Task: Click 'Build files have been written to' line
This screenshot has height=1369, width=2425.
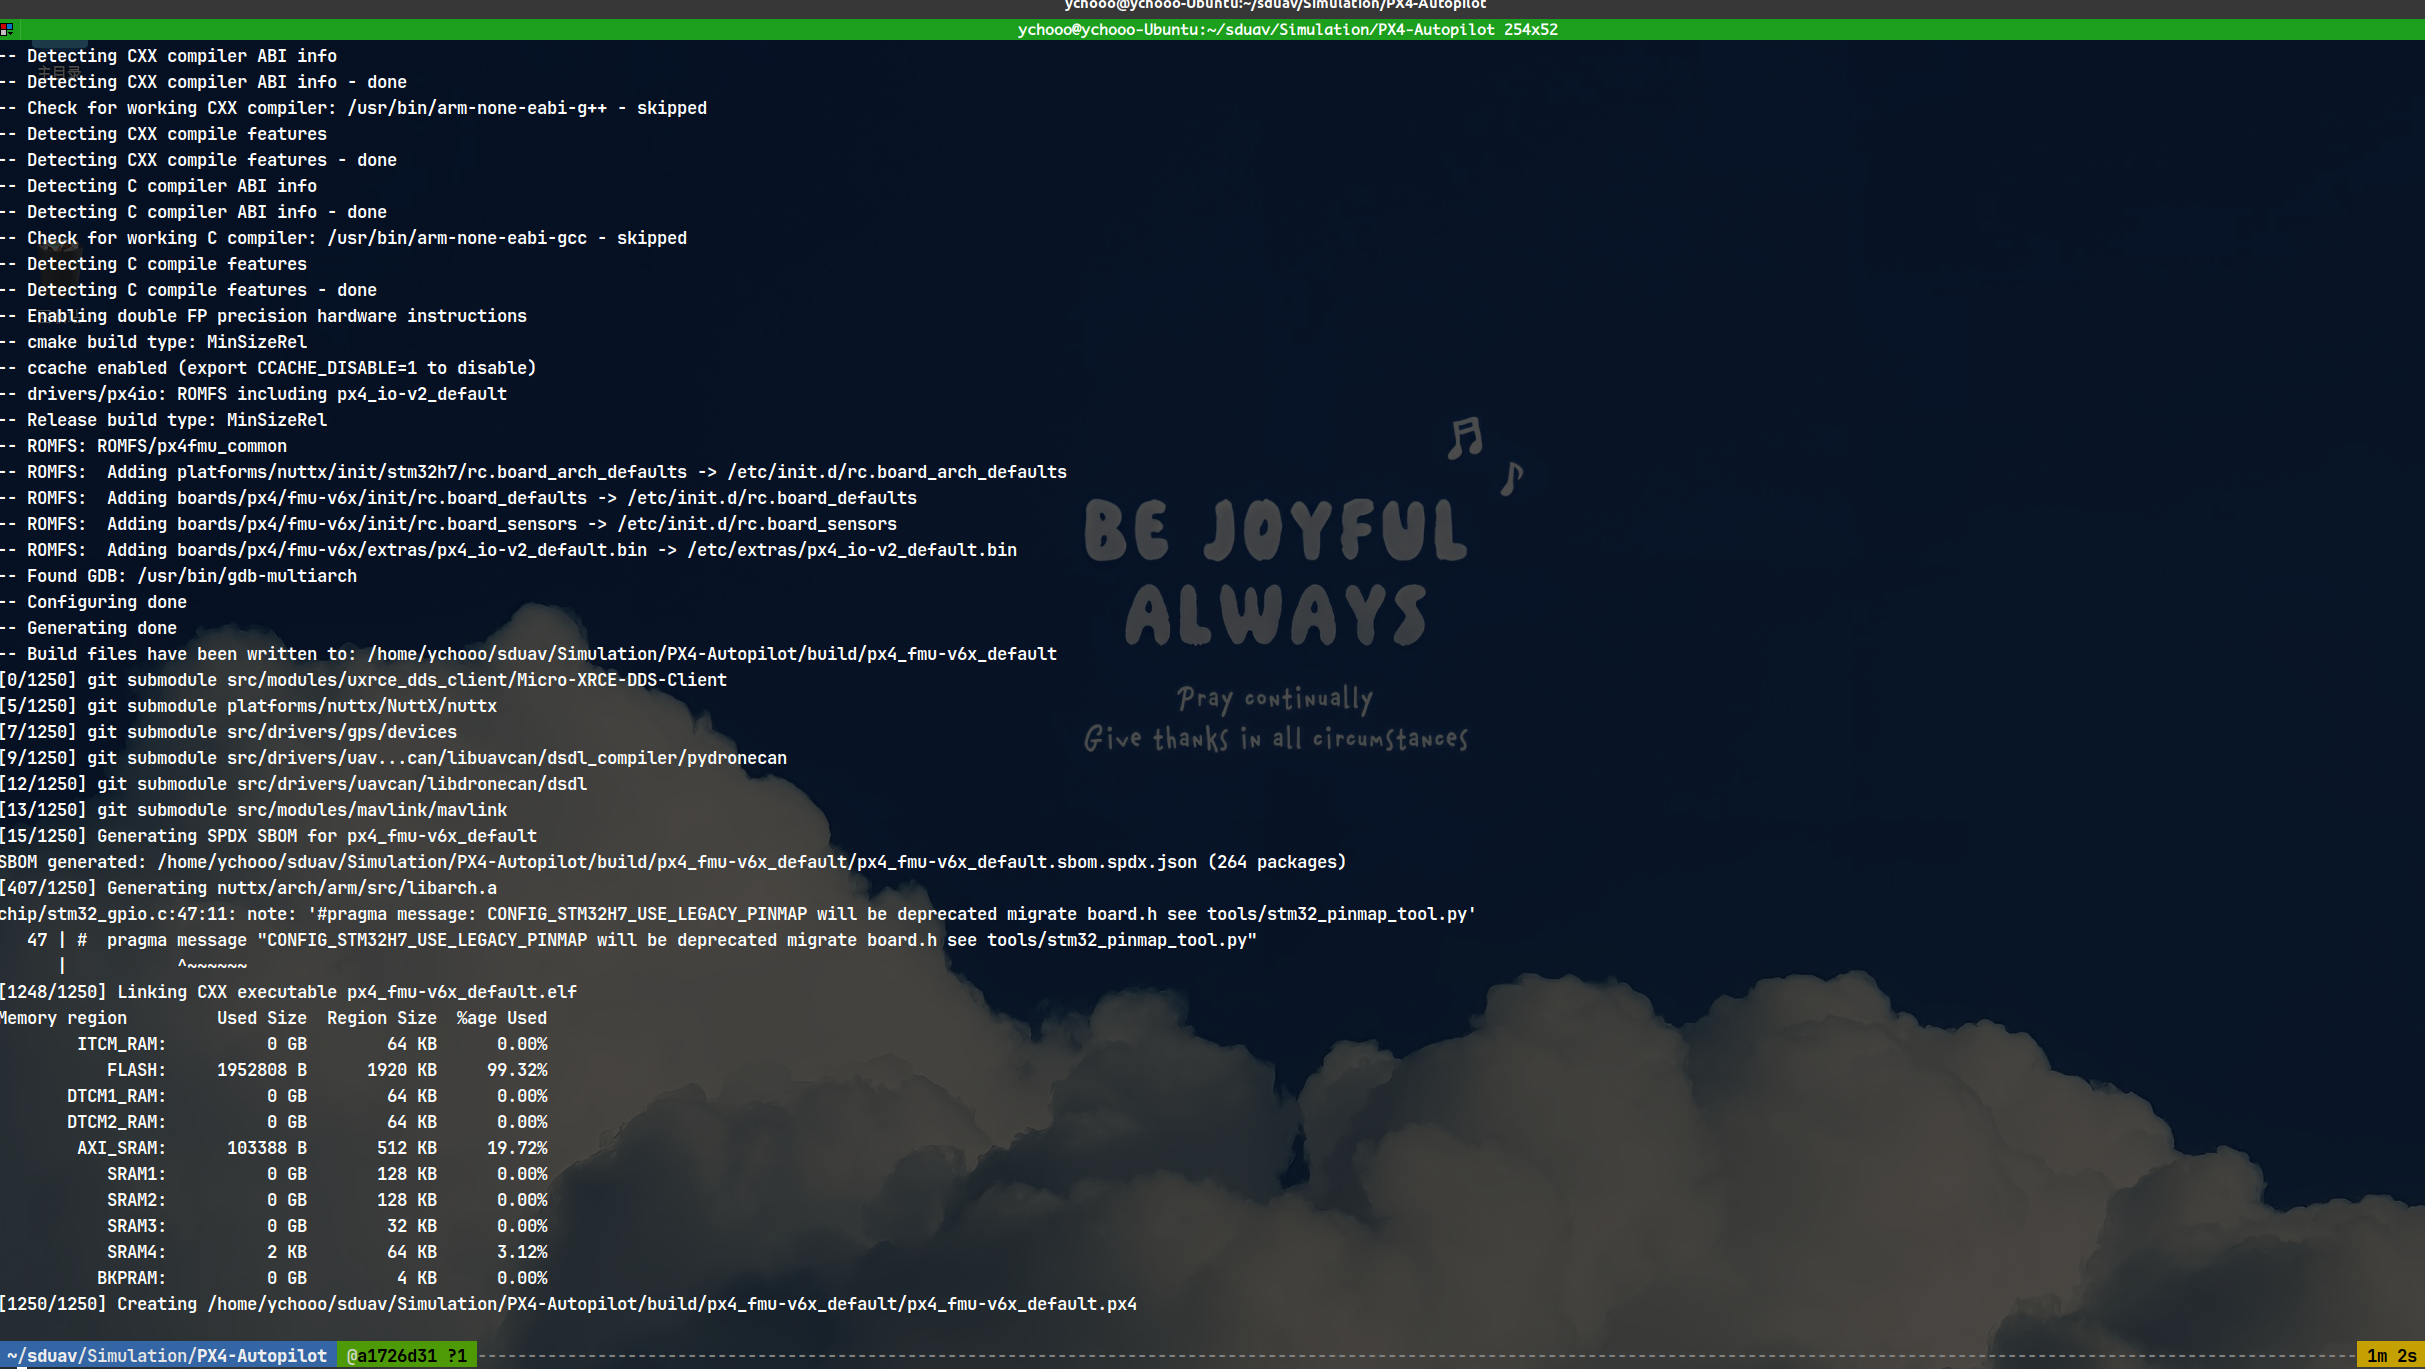Action: (x=529, y=654)
